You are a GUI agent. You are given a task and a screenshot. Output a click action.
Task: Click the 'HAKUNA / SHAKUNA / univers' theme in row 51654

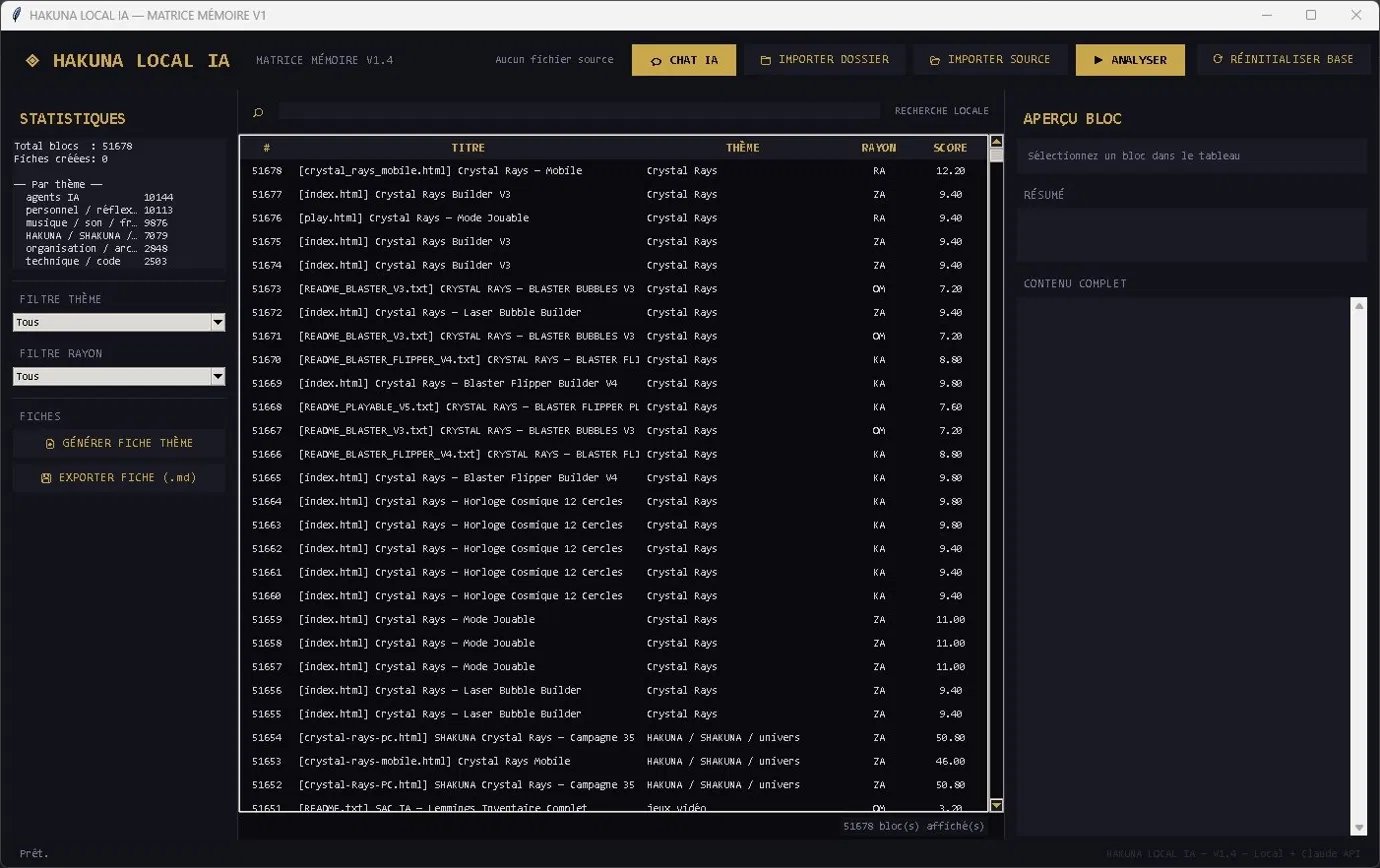click(x=723, y=737)
